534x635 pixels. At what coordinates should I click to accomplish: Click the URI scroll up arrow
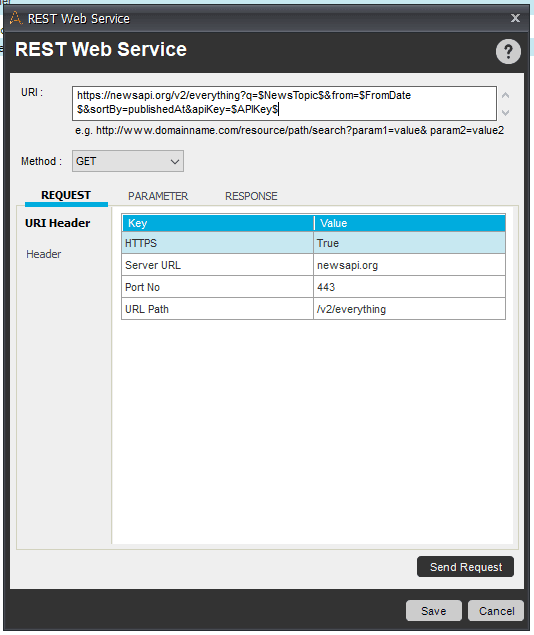pyautogui.click(x=505, y=96)
